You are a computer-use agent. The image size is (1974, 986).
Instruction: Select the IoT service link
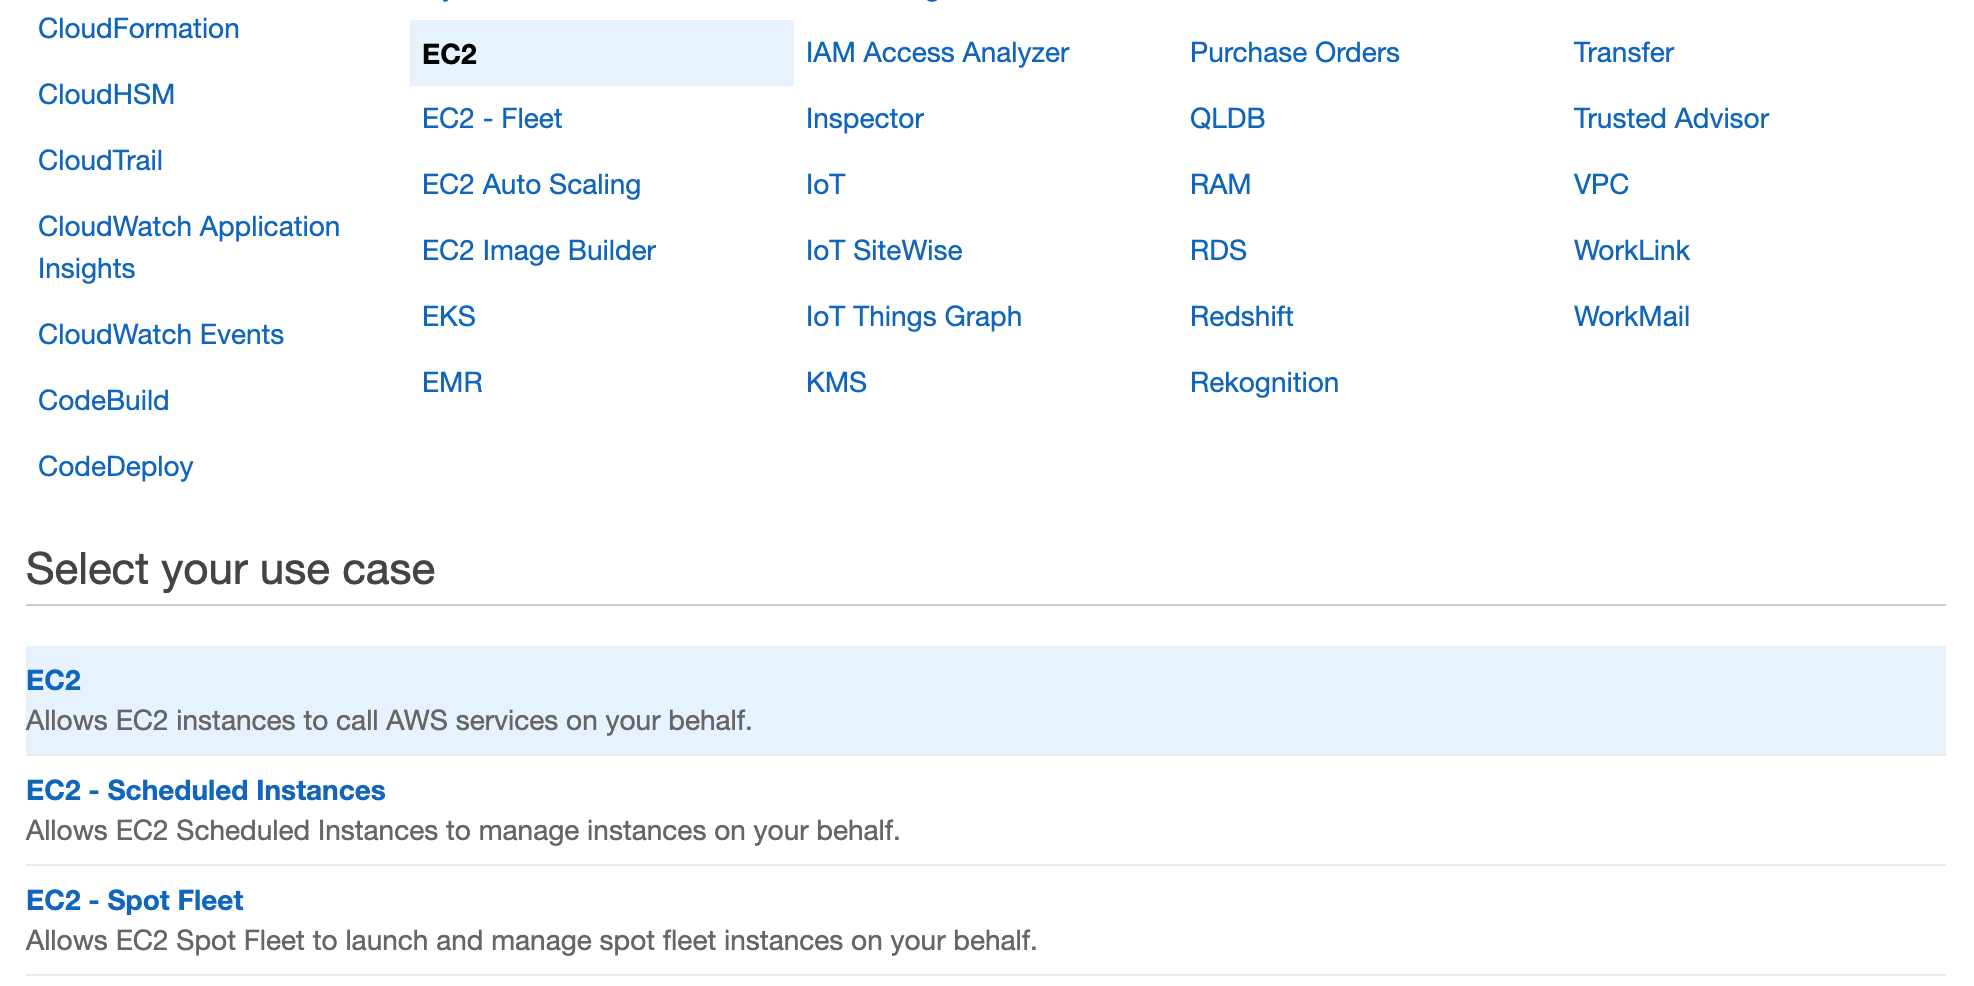[x=826, y=184]
